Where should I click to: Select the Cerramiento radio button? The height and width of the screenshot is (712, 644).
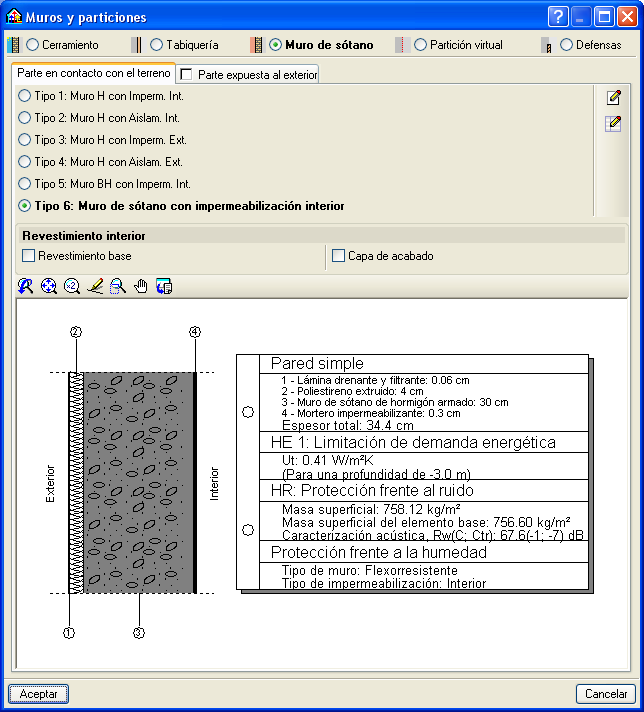pyautogui.click(x=32, y=44)
